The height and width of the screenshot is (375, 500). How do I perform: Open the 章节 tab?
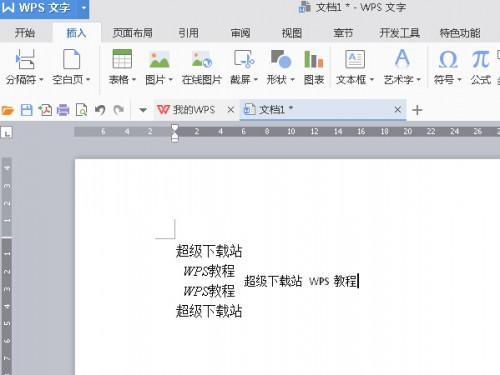click(343, 33)
